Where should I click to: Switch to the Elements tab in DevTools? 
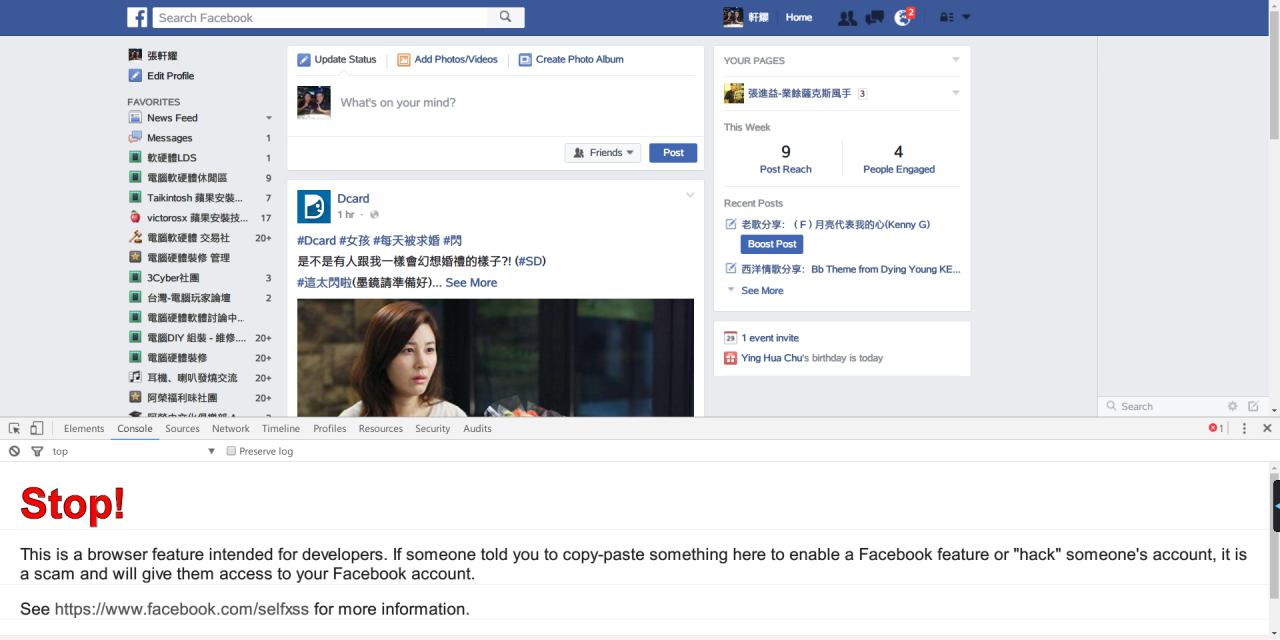(84, 428)
